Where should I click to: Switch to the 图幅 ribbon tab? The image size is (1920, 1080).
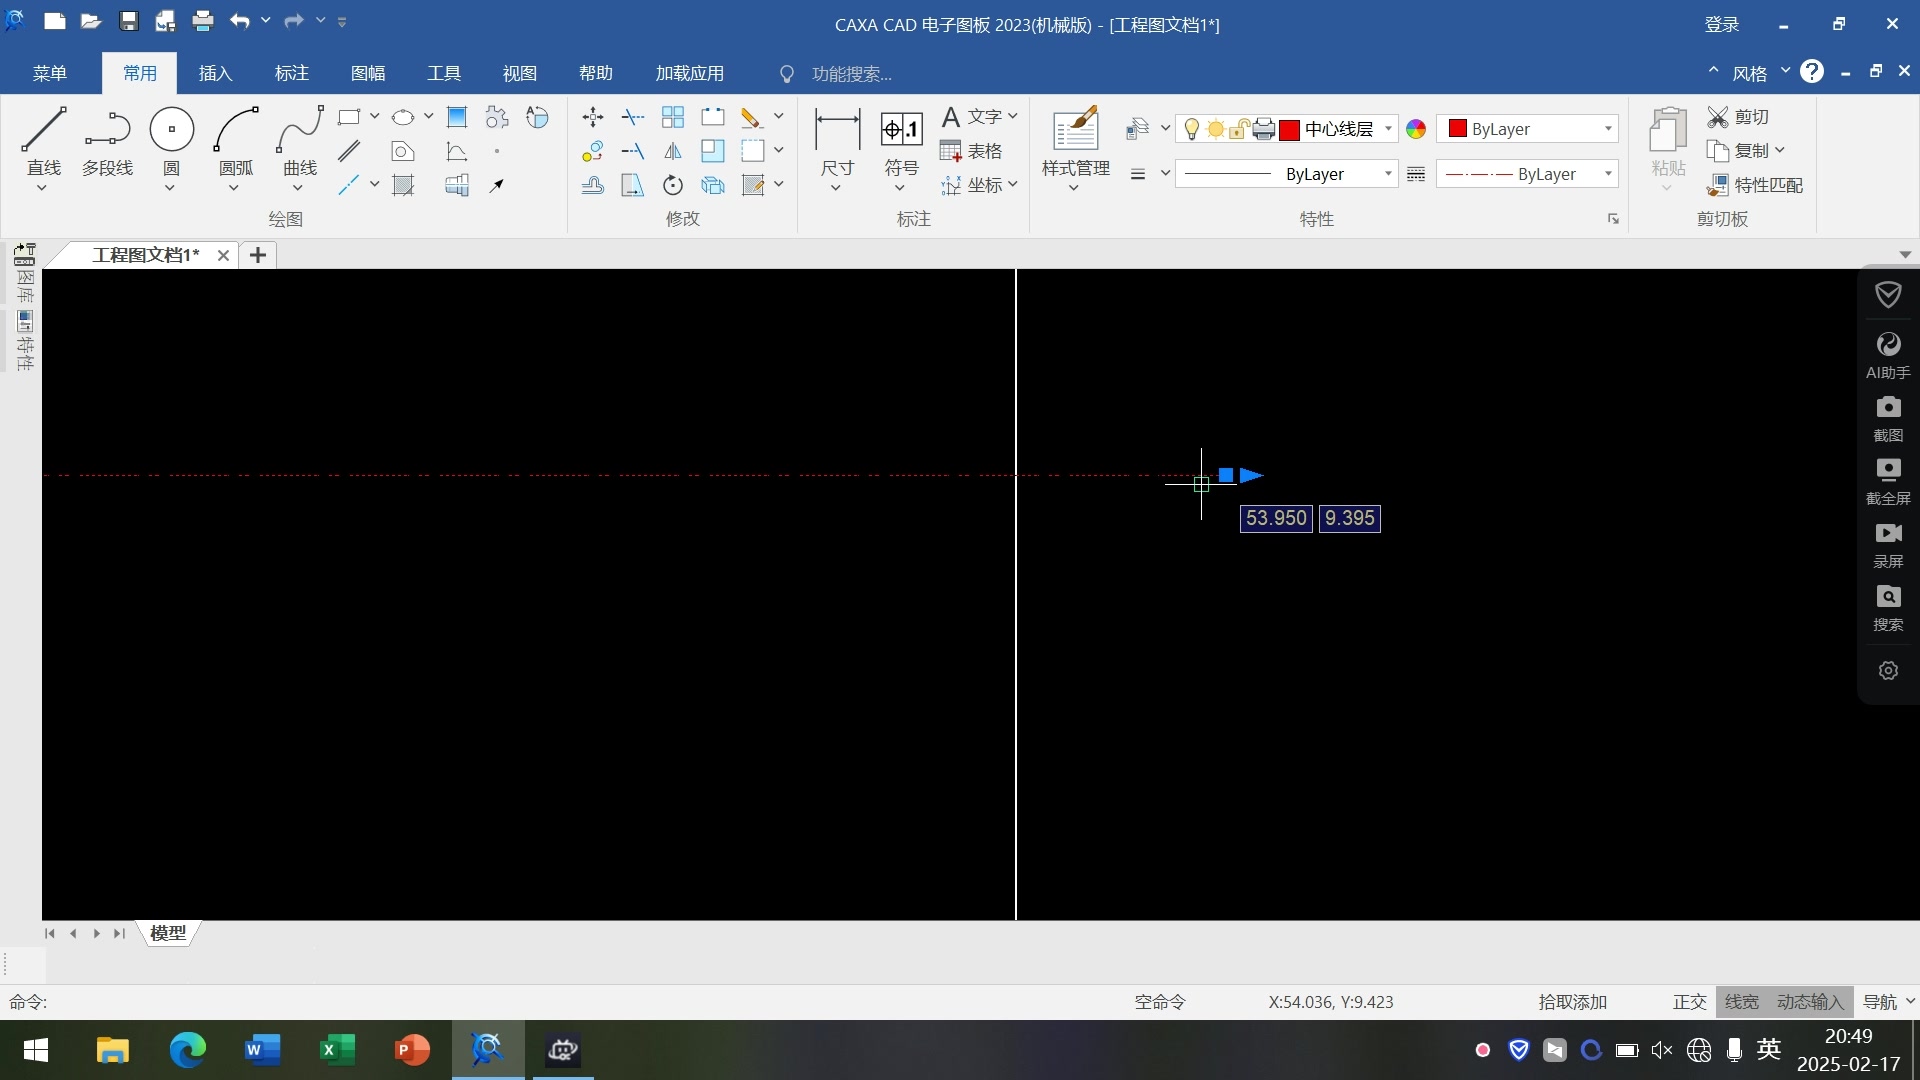[x=368, y=73]
